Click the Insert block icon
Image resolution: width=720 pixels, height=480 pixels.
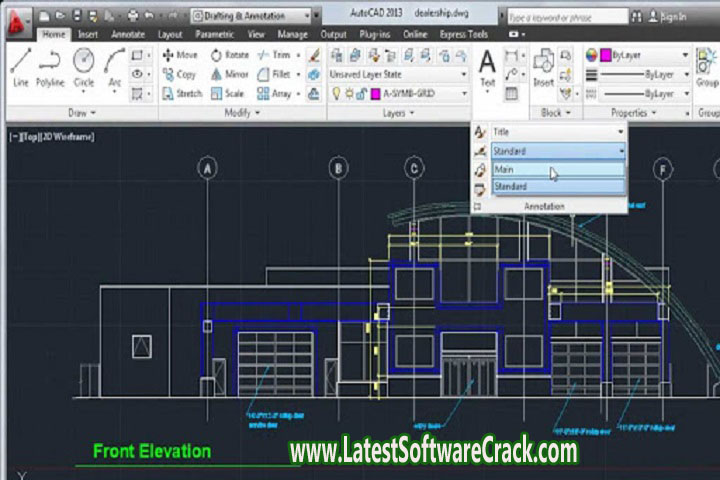pyautogui.click(x=543, y=68)
